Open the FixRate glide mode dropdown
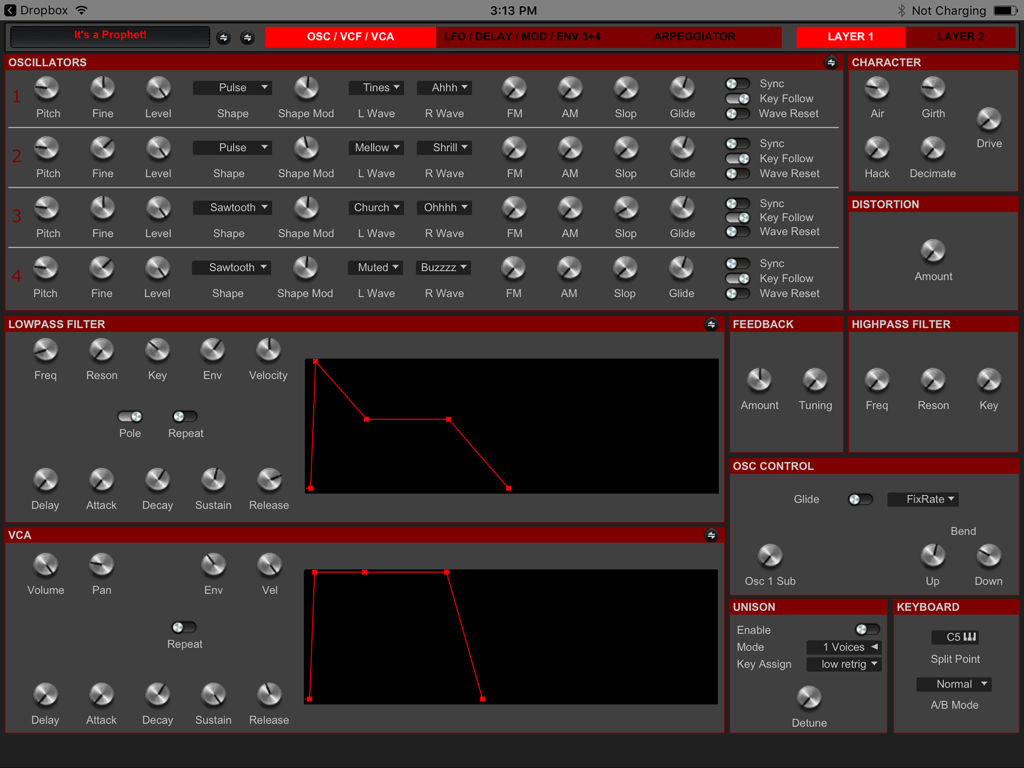The height and width of the screenshot is (768, 1024). point(922,499)
